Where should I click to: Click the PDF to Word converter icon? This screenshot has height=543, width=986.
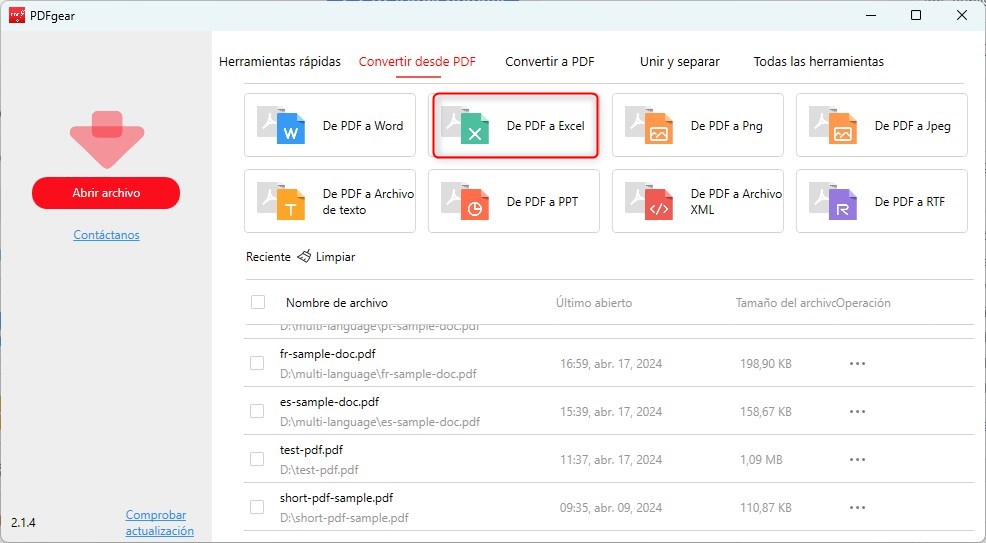pos(281,125)
